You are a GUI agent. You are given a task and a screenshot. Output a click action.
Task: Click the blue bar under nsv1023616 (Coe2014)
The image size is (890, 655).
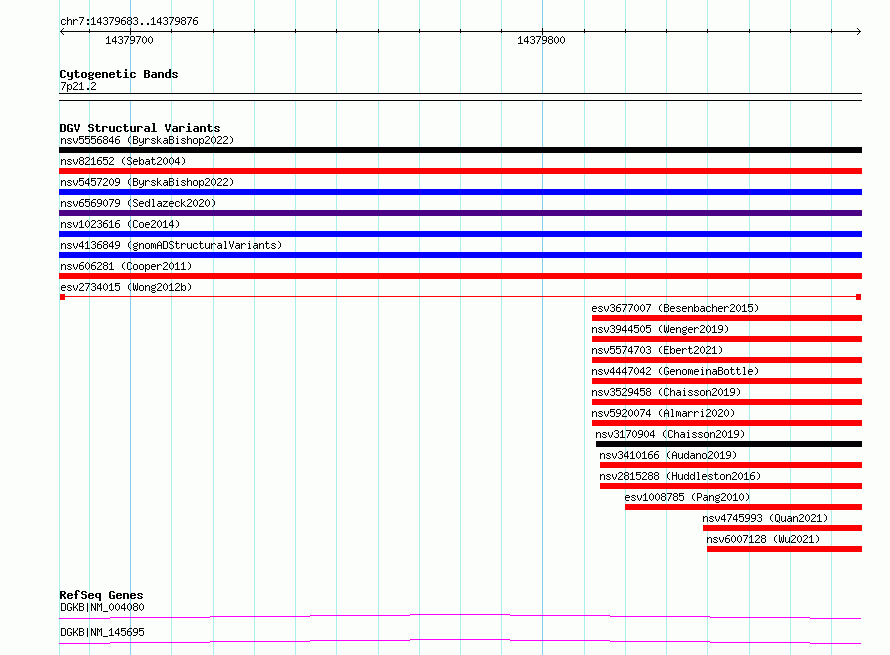(x=460, y=234)
